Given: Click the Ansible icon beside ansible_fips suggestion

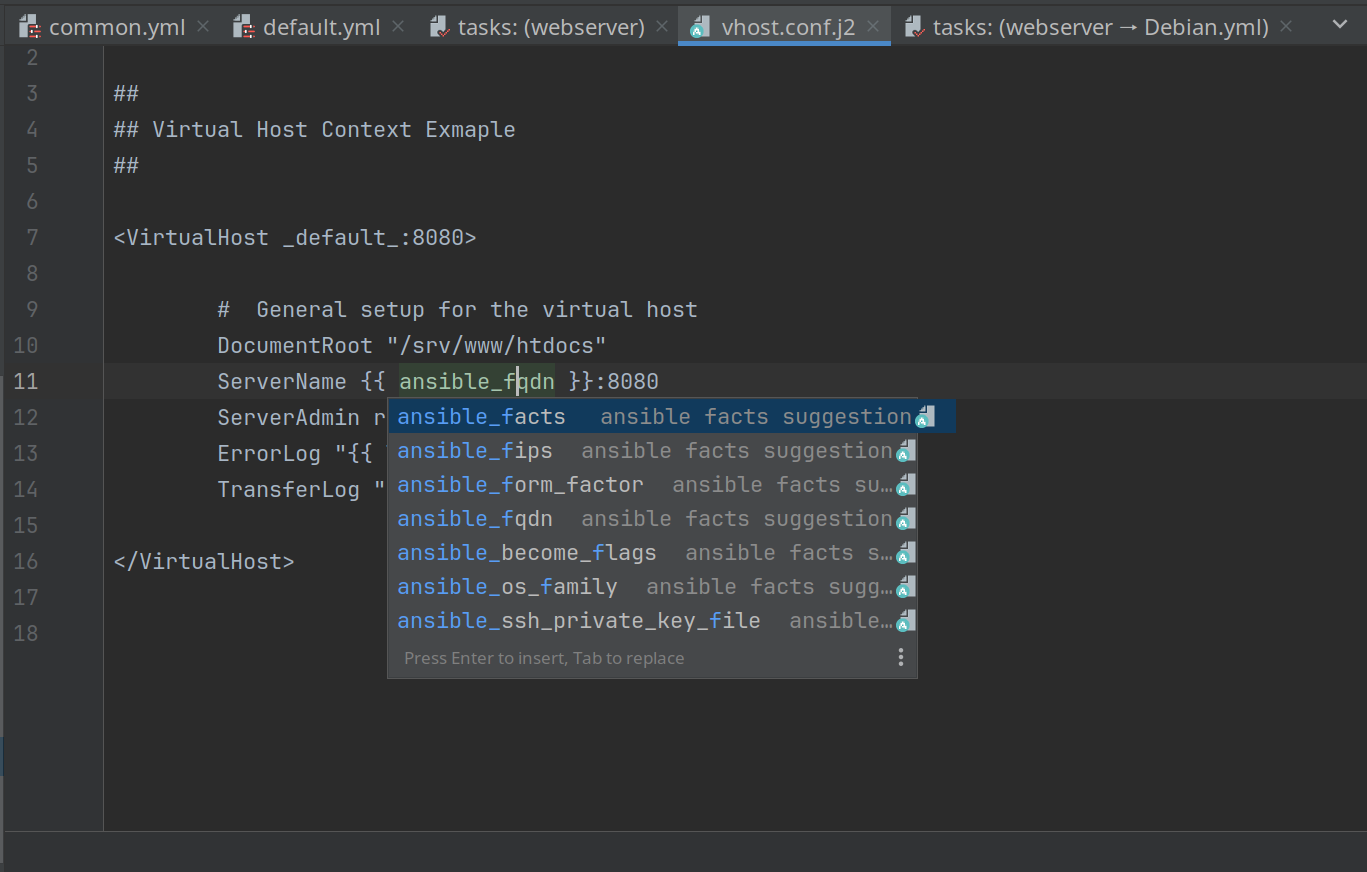Looking at the screenshot, I should 906,451.
